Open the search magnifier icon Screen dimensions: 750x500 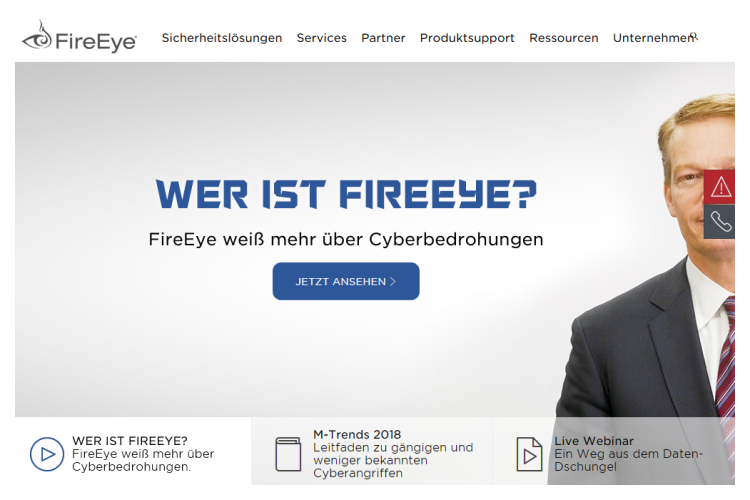coord(695,36)
